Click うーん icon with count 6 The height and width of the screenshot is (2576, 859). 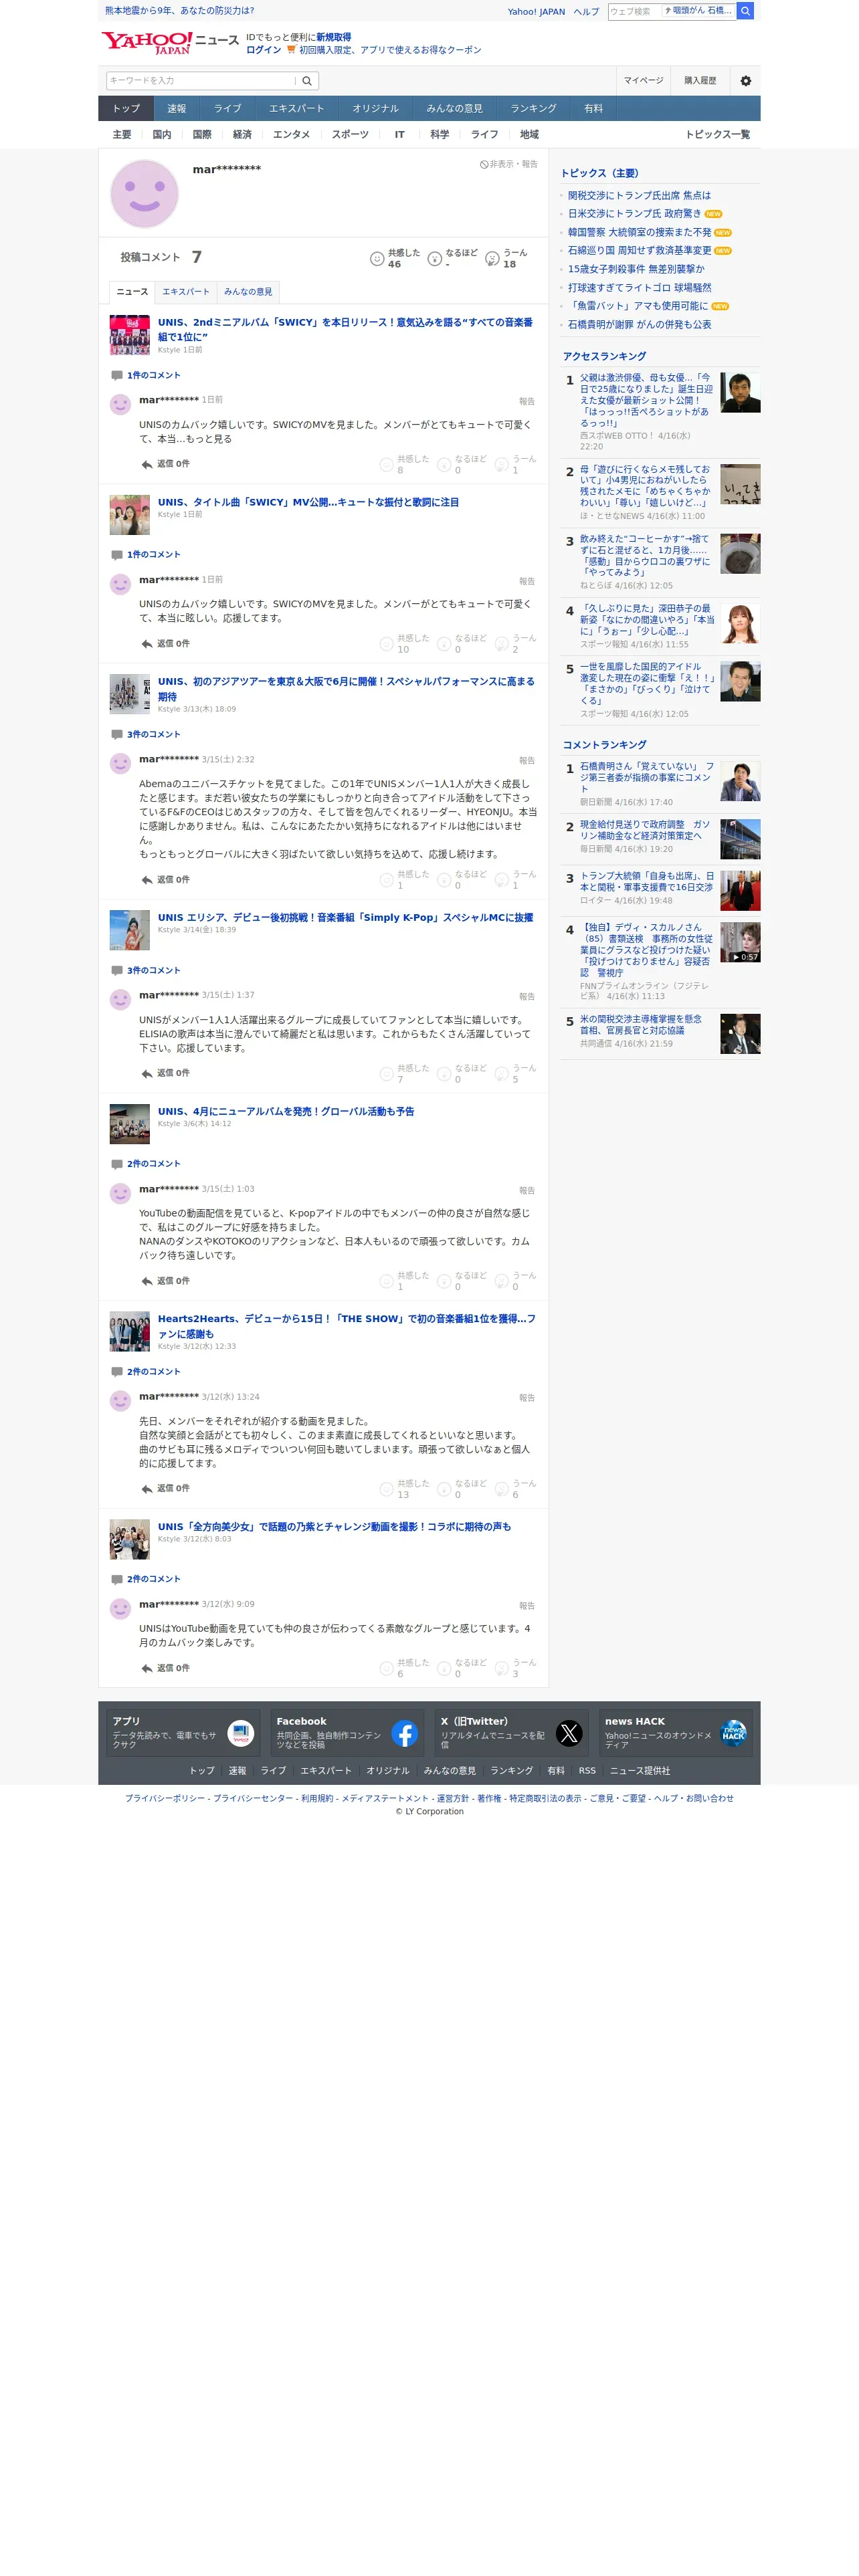coord(501,1489)
